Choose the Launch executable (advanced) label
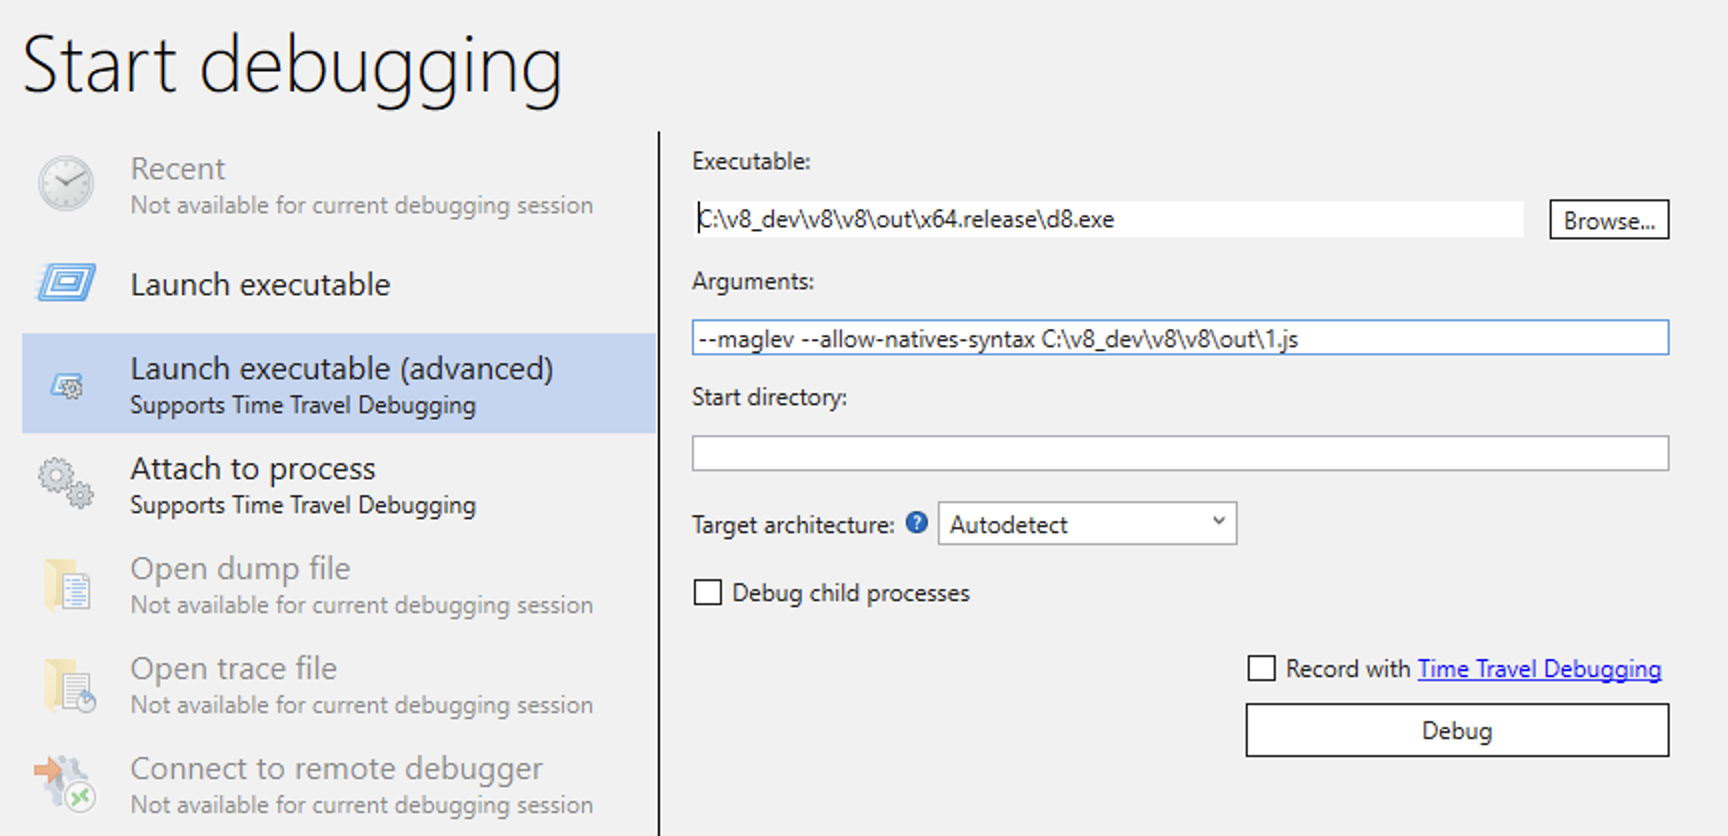This screenshot has width=1728, height=836. (341, 369)
